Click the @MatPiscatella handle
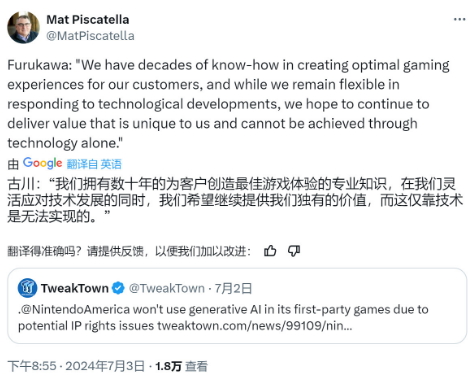 [90, 36]
